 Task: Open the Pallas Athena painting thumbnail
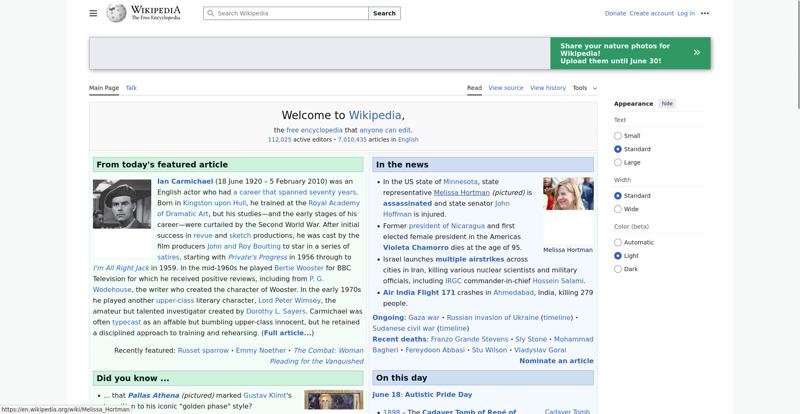click(334, 400)
